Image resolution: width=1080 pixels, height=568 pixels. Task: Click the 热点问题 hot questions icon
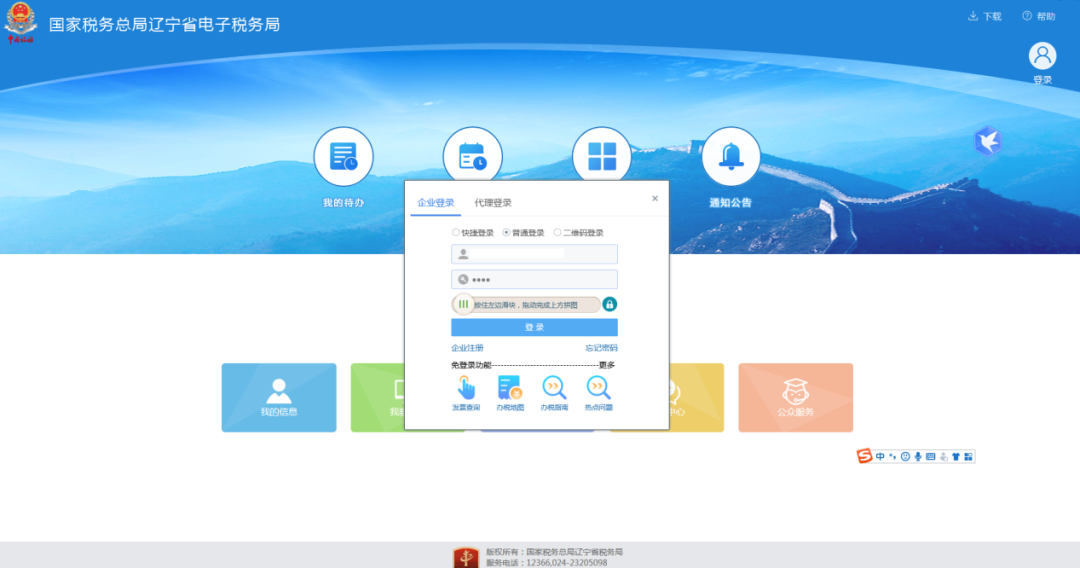(598, 388)
